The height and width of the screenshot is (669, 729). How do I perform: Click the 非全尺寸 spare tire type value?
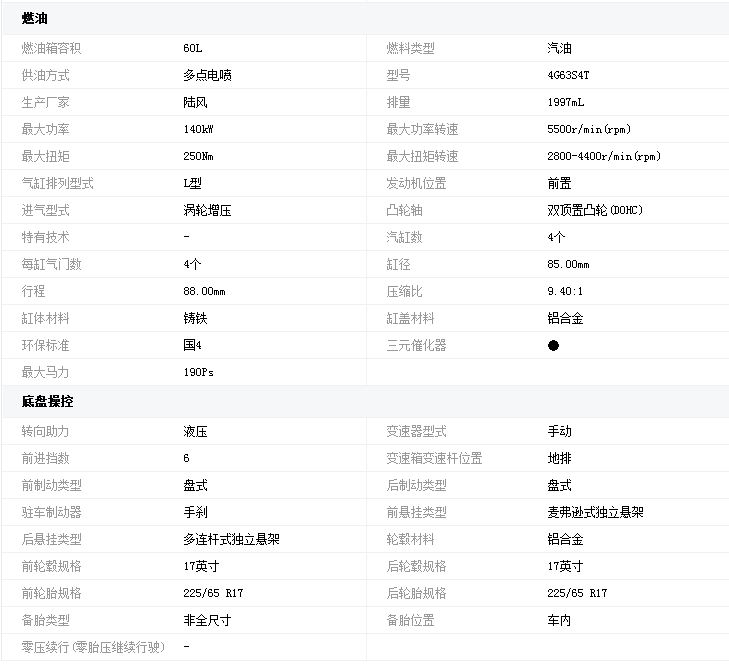pyautogui.click(x=208, y=620)
